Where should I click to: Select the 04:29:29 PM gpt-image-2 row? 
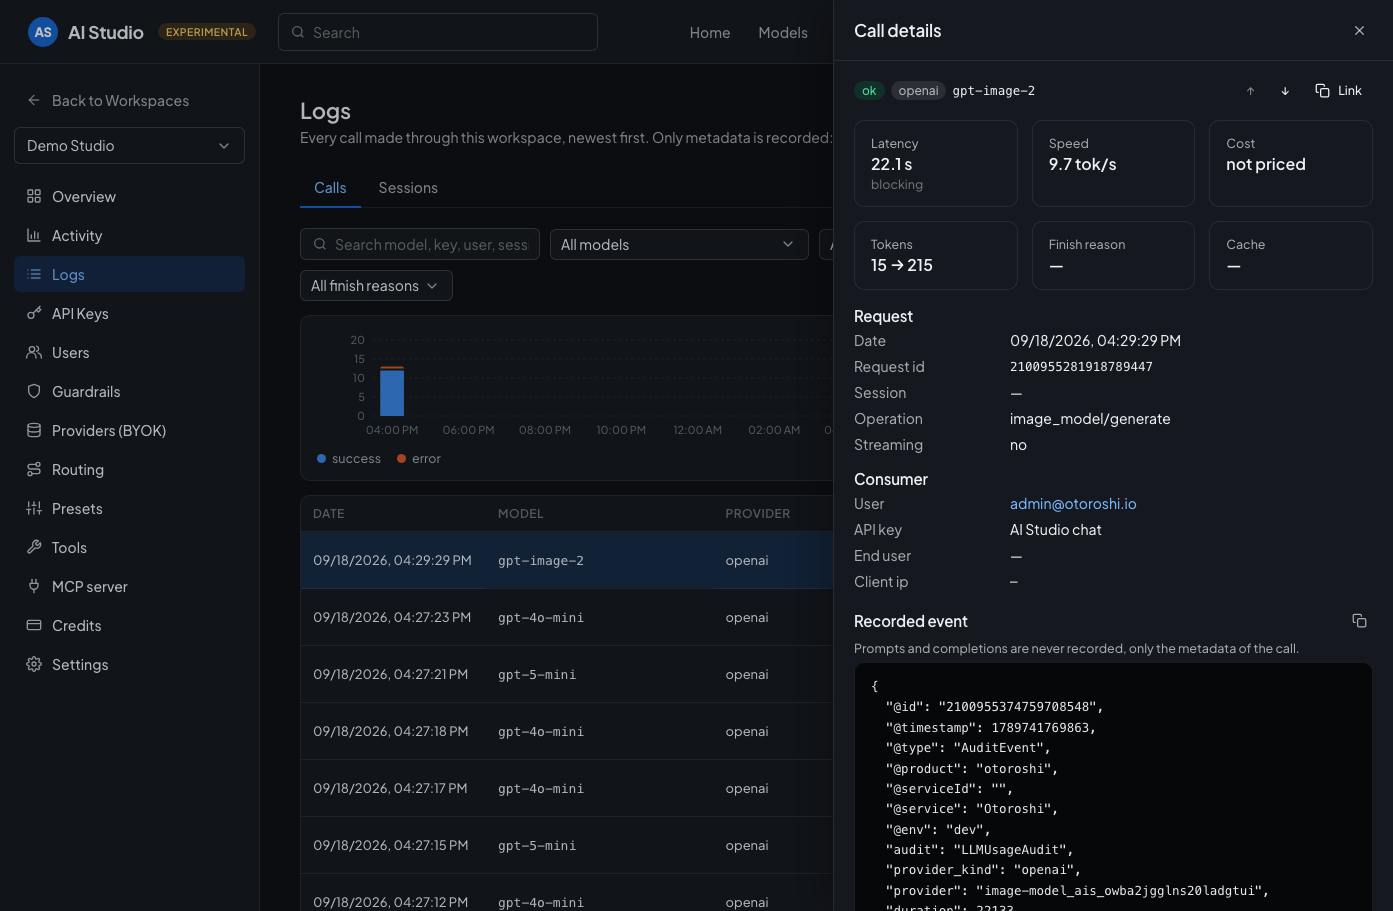(567, 560)
